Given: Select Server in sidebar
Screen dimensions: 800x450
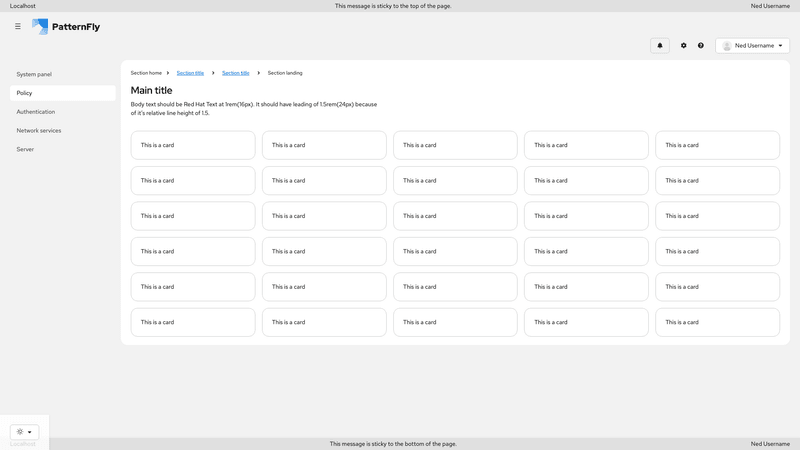Looking at the screenshot, I should point(62,149).
